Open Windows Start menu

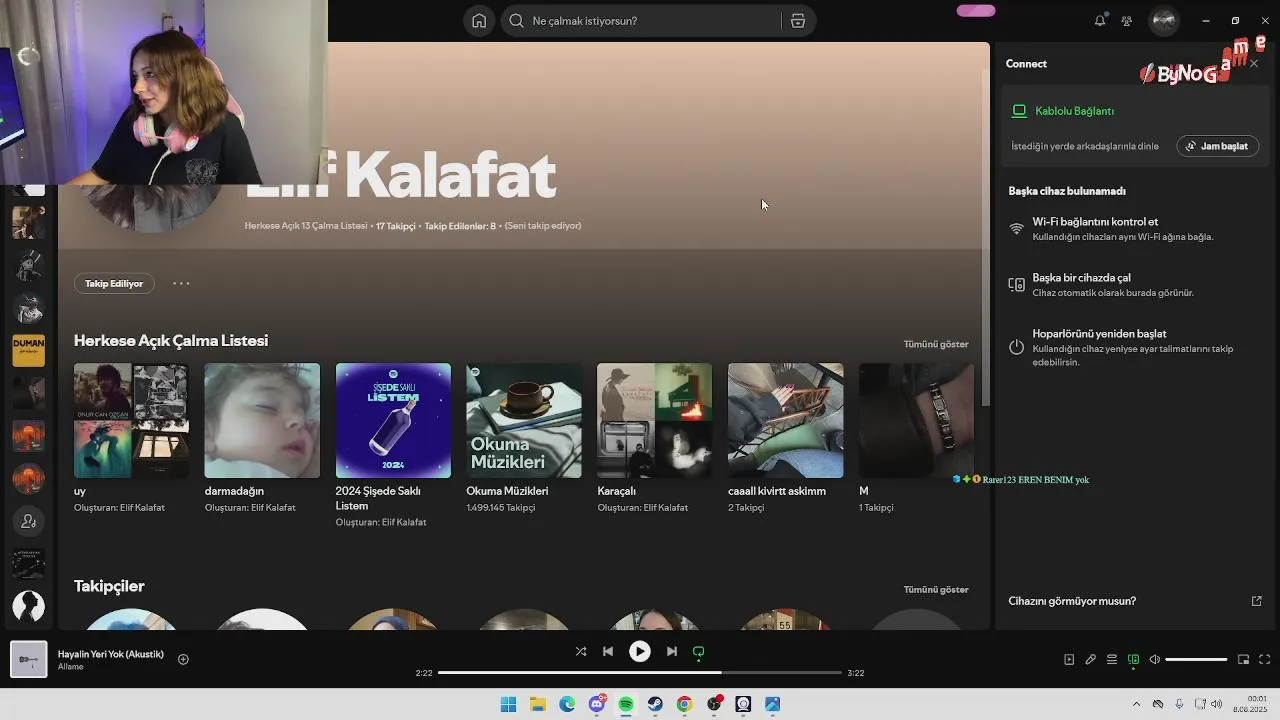pos(508,704)
